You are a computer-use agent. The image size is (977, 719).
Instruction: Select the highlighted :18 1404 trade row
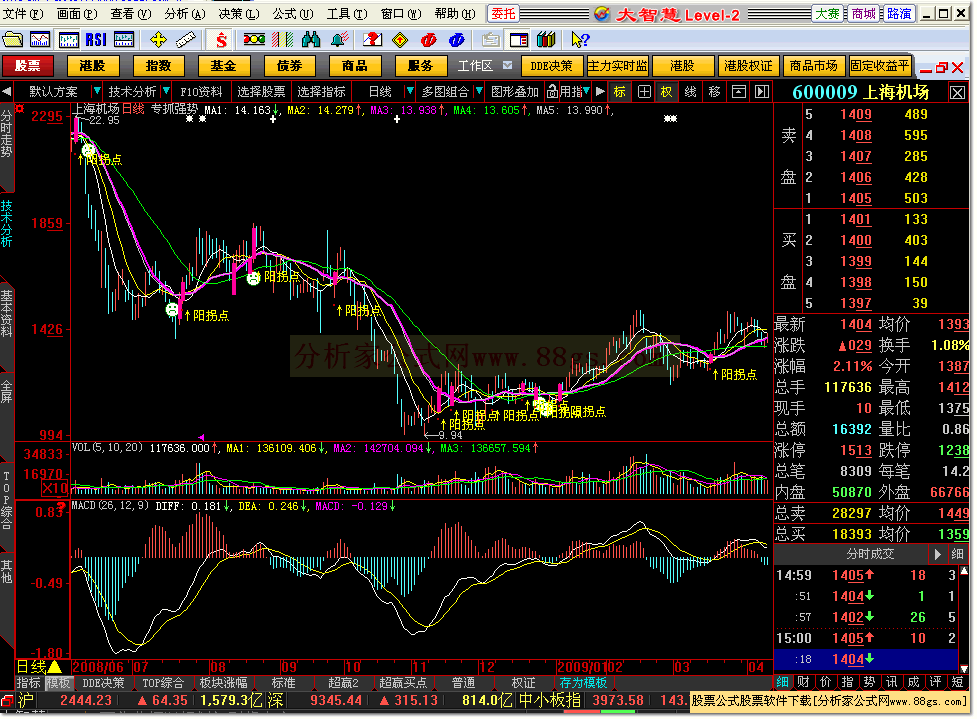866,659
